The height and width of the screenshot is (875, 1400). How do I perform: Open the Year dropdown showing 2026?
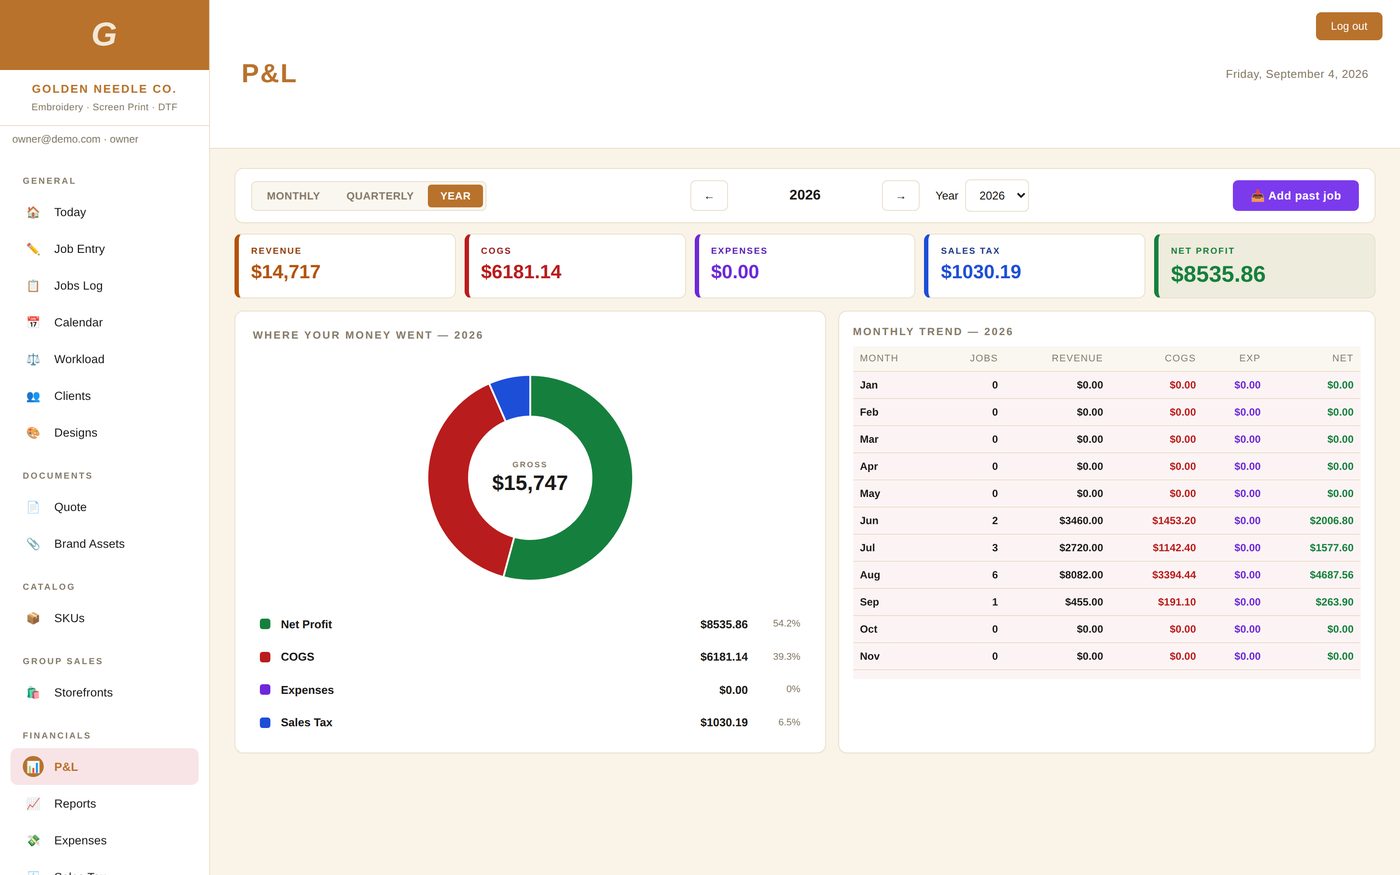click(x=996, y=195)
